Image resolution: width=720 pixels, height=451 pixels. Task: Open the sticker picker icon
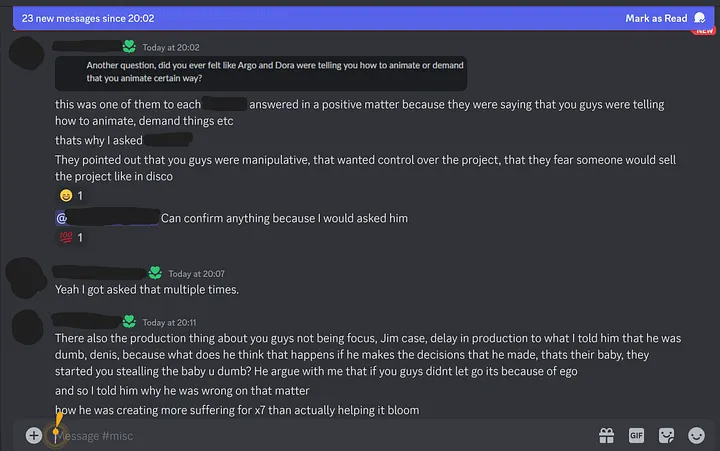[666, 435]
